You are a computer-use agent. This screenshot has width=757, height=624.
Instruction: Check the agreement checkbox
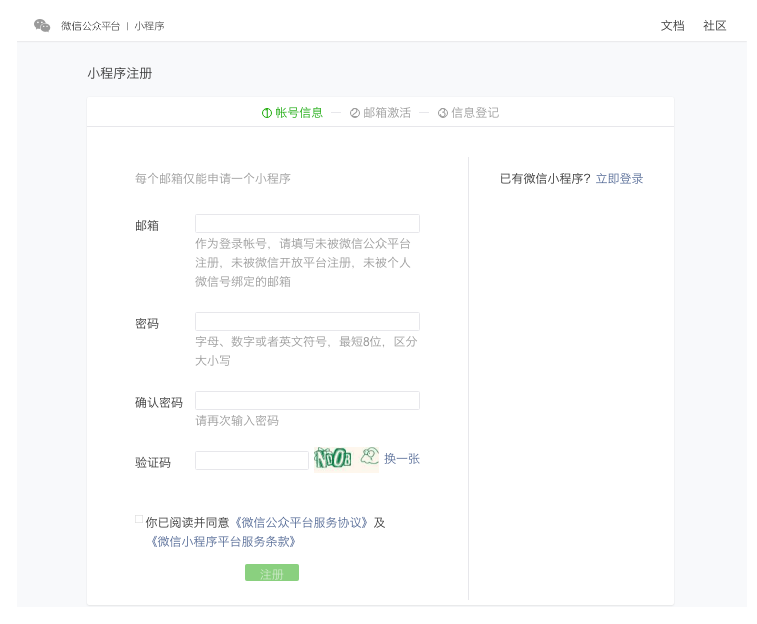139,519
